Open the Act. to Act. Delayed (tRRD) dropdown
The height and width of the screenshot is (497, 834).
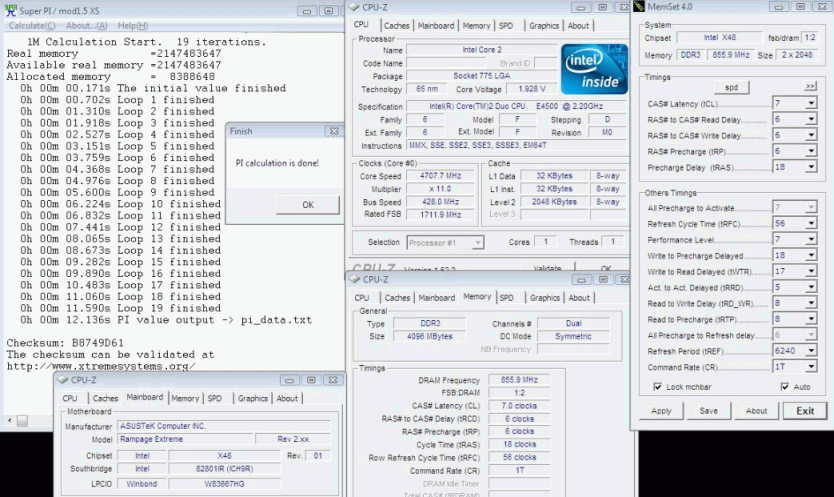[x=811, y=287]
